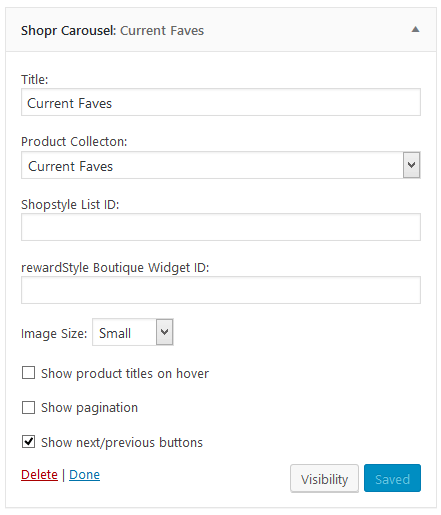Click the rewardStyle Boutique Widget ID field
The image size is (441, 515).
point(221,290)
